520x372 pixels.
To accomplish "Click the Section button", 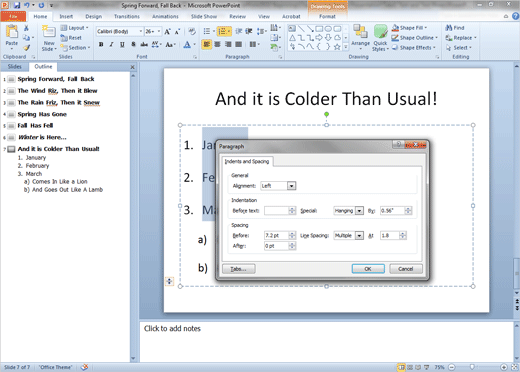I will pos(75,48).
